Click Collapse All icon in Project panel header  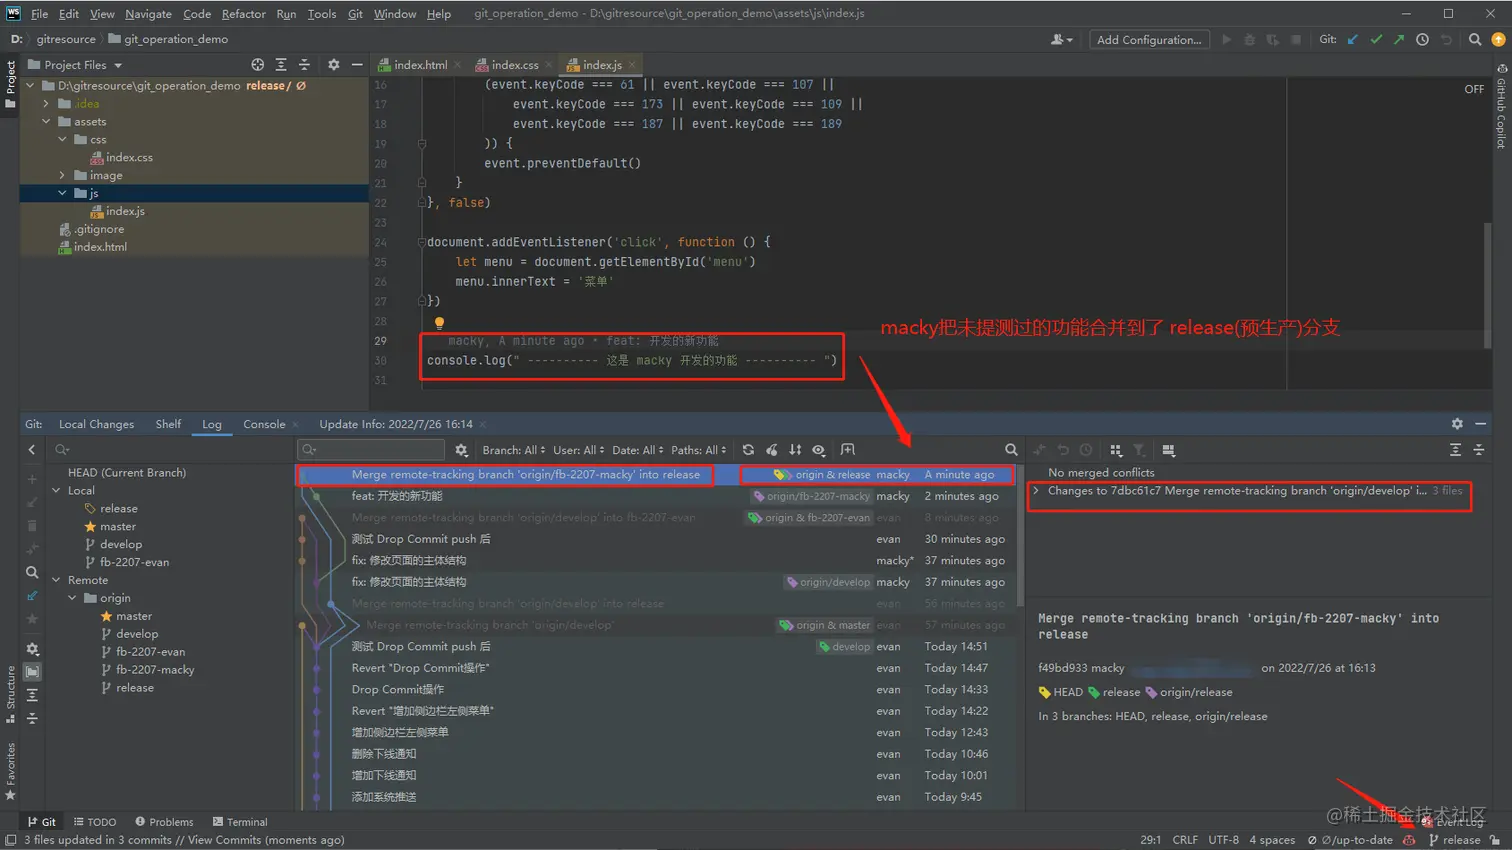(305, 65)
